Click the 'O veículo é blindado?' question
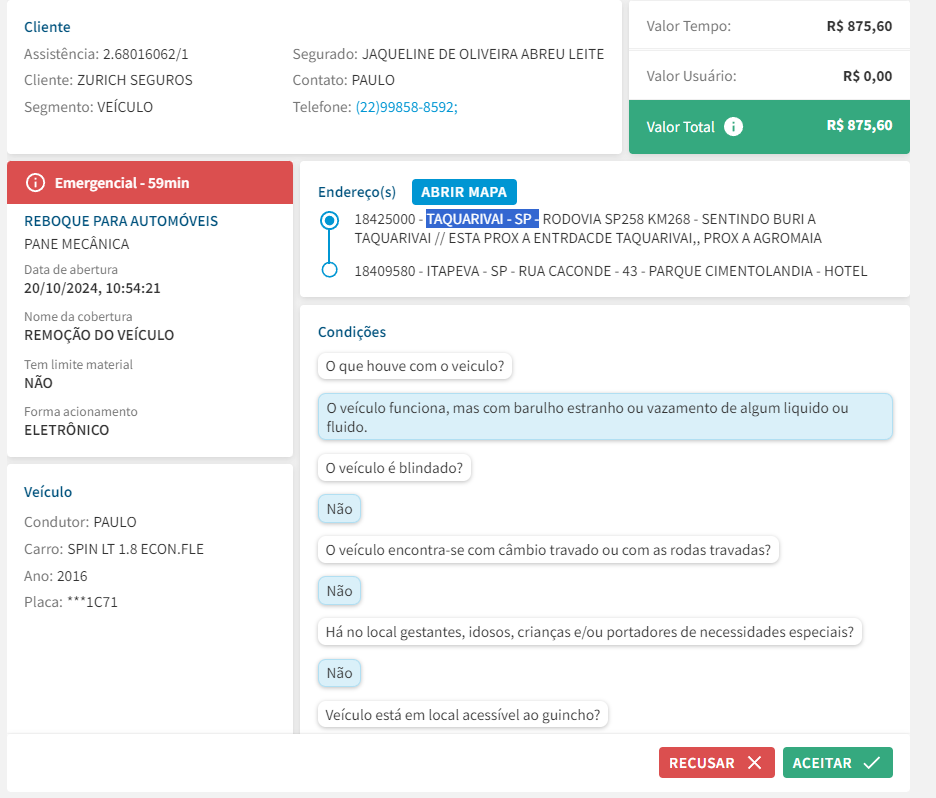The image size is (936, 798). [395, 467]
